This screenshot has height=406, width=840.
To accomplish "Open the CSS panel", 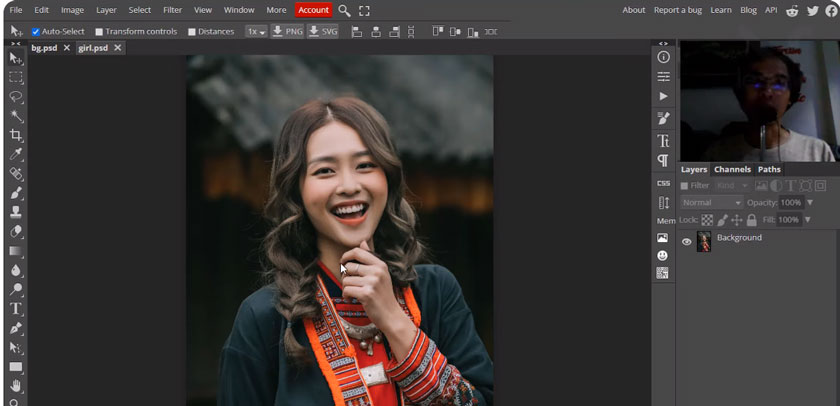I will click(x=663, y=183).
